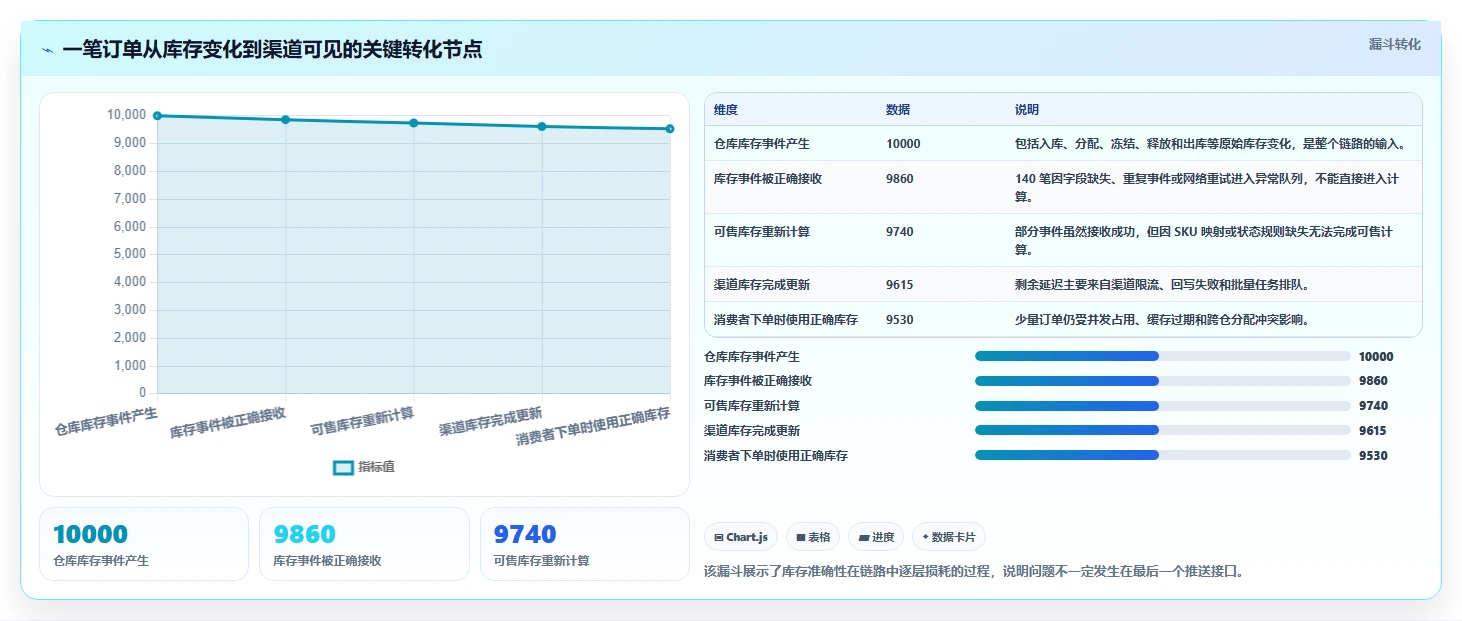
Task: Click table value 9860
Action: pos(900,179)
